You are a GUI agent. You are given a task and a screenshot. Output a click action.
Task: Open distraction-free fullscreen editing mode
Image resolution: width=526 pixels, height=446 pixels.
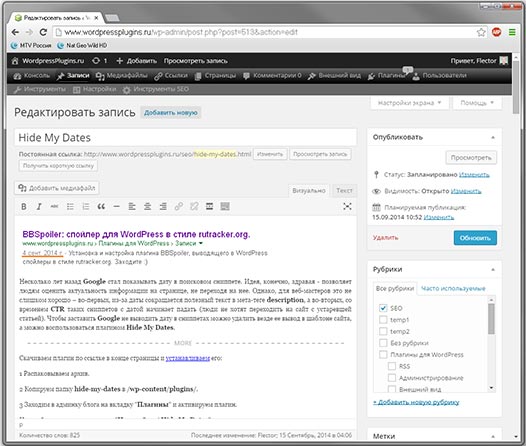(347, 206)
